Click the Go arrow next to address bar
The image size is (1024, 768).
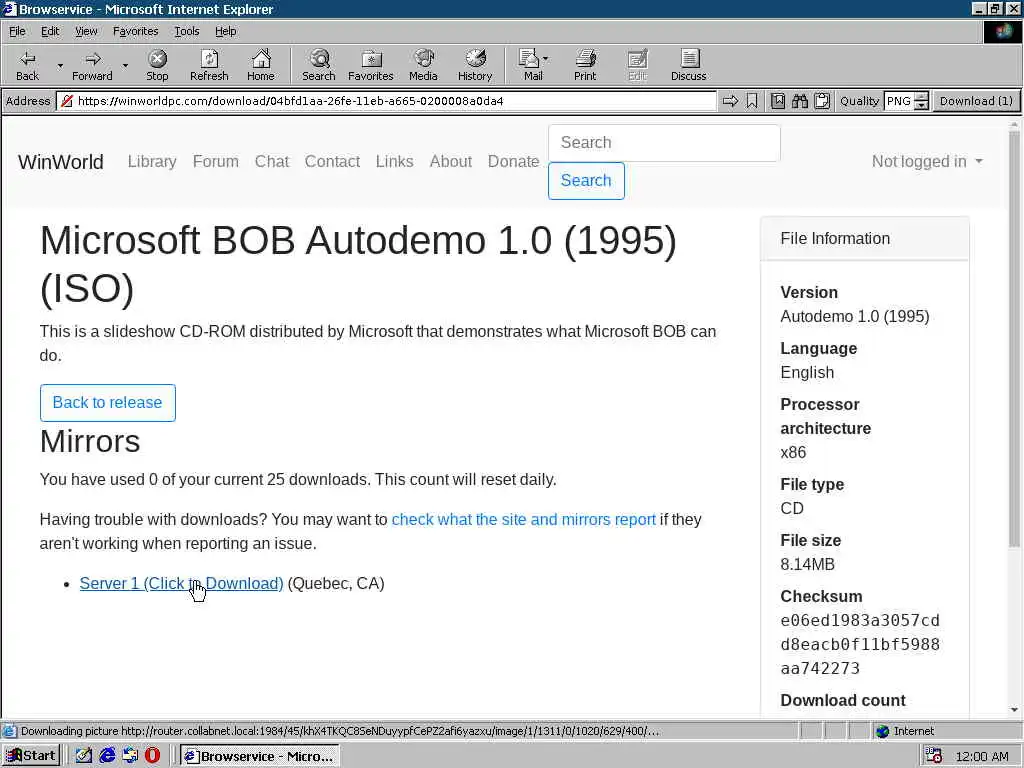pyautogui.click(x=731, y=101)
